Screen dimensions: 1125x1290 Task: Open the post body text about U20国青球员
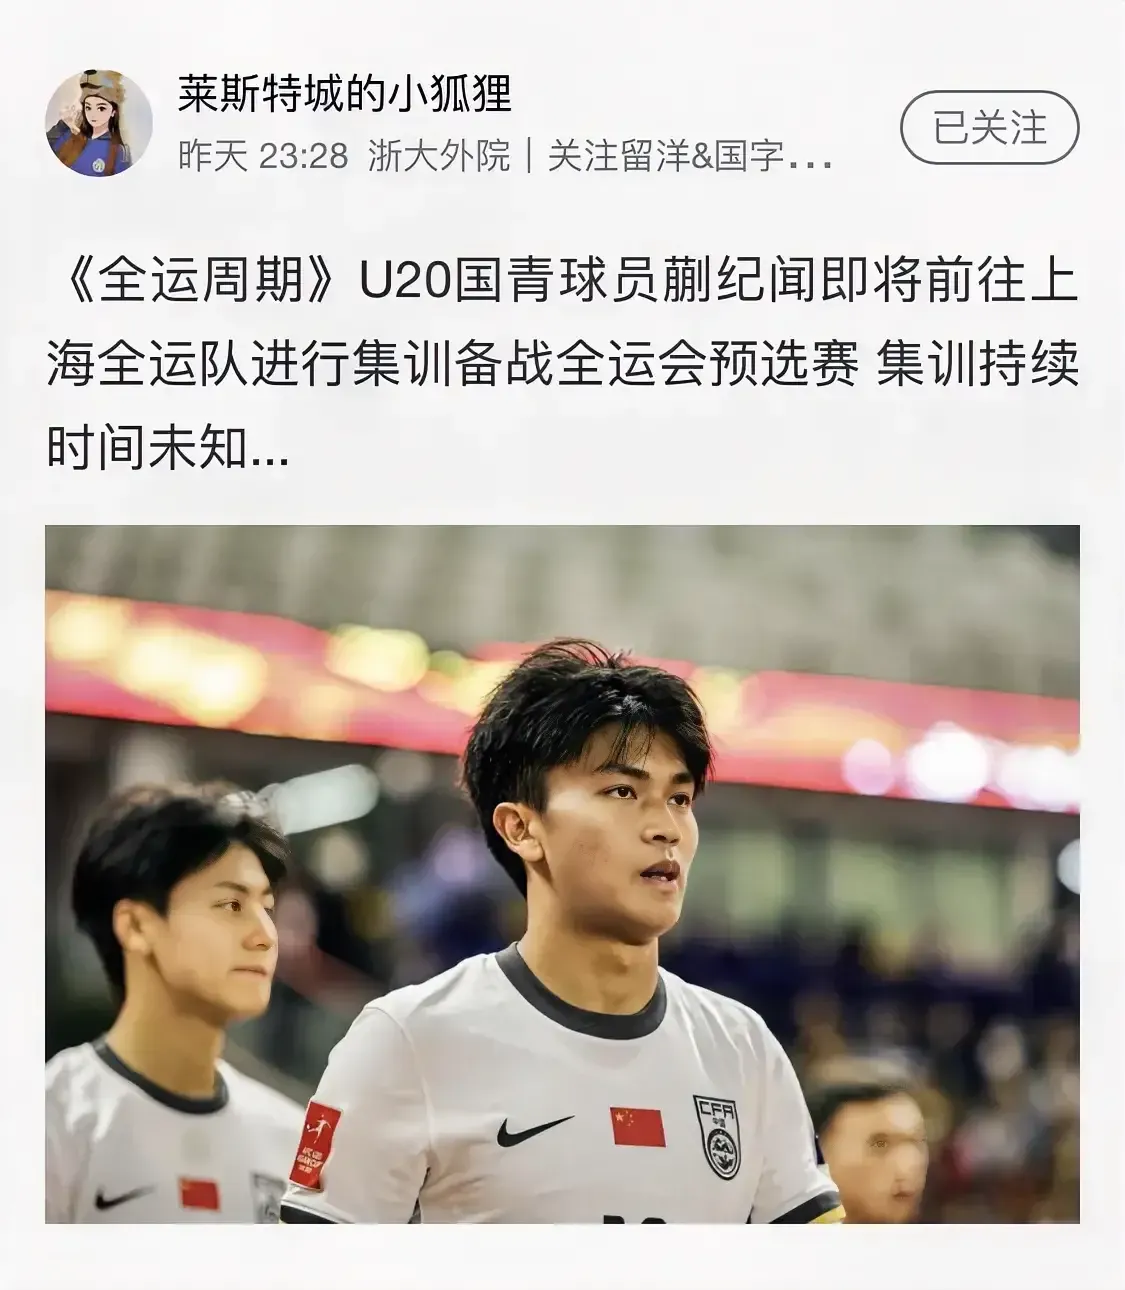[x=562, y=367]
